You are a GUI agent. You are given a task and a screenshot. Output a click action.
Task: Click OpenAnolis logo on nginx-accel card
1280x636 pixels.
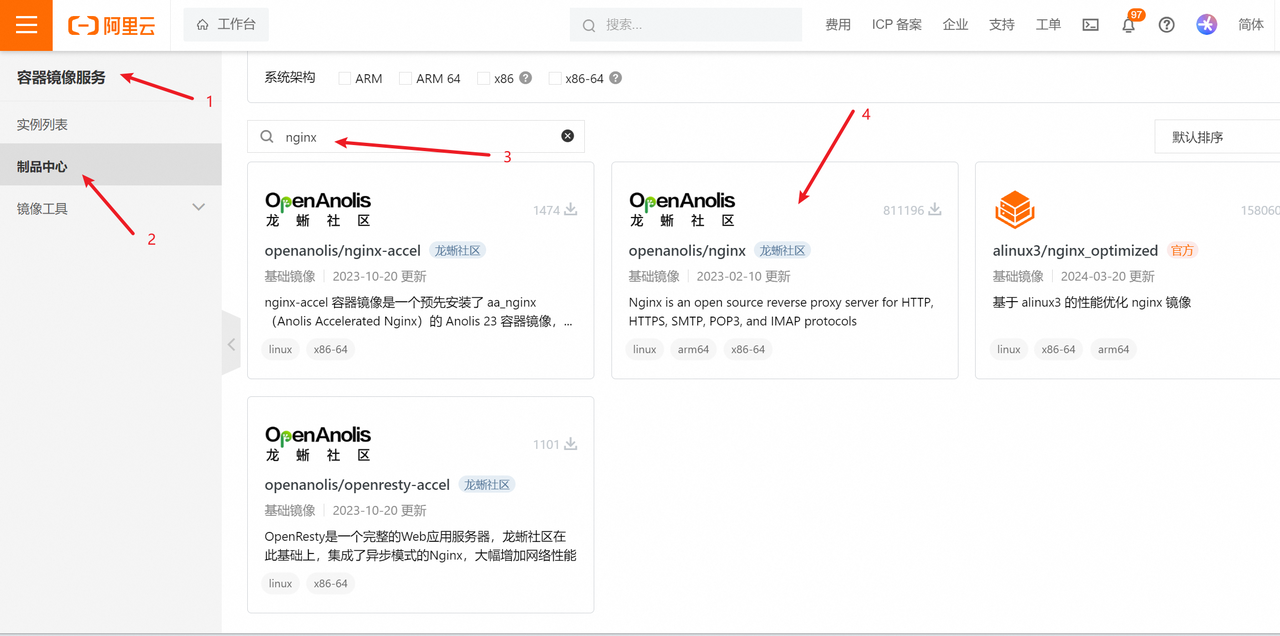[318, 210]
